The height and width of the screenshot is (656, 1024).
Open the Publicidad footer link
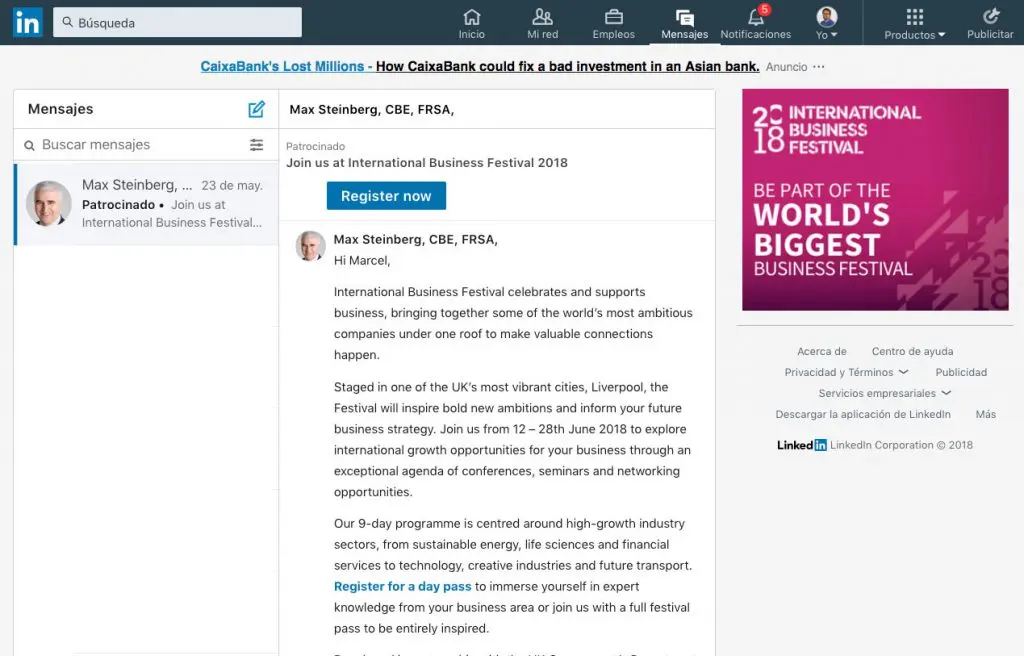(x=961, y=372)
